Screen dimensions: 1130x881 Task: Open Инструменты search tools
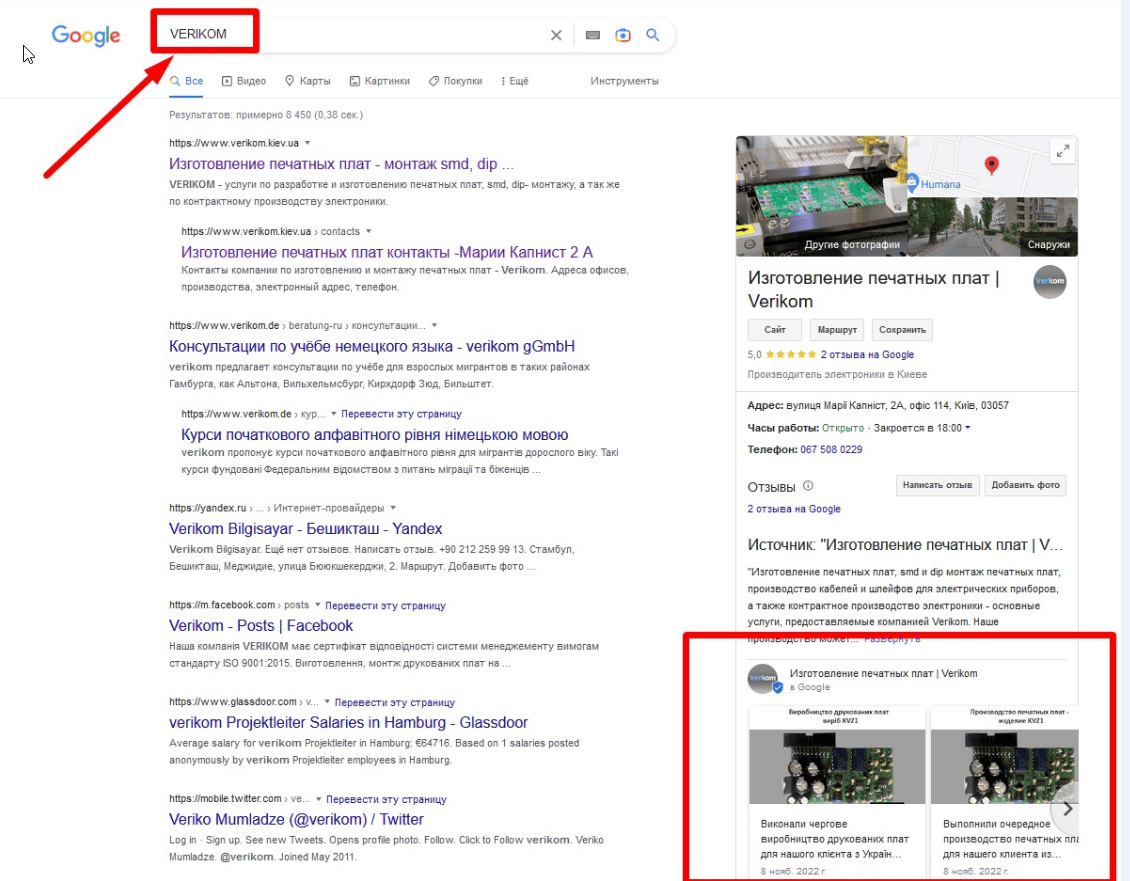[x=624, y=81]
